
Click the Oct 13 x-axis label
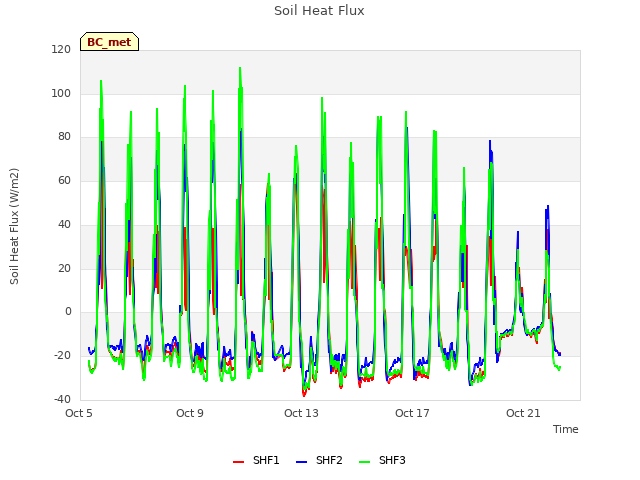(x=301, y=413)
